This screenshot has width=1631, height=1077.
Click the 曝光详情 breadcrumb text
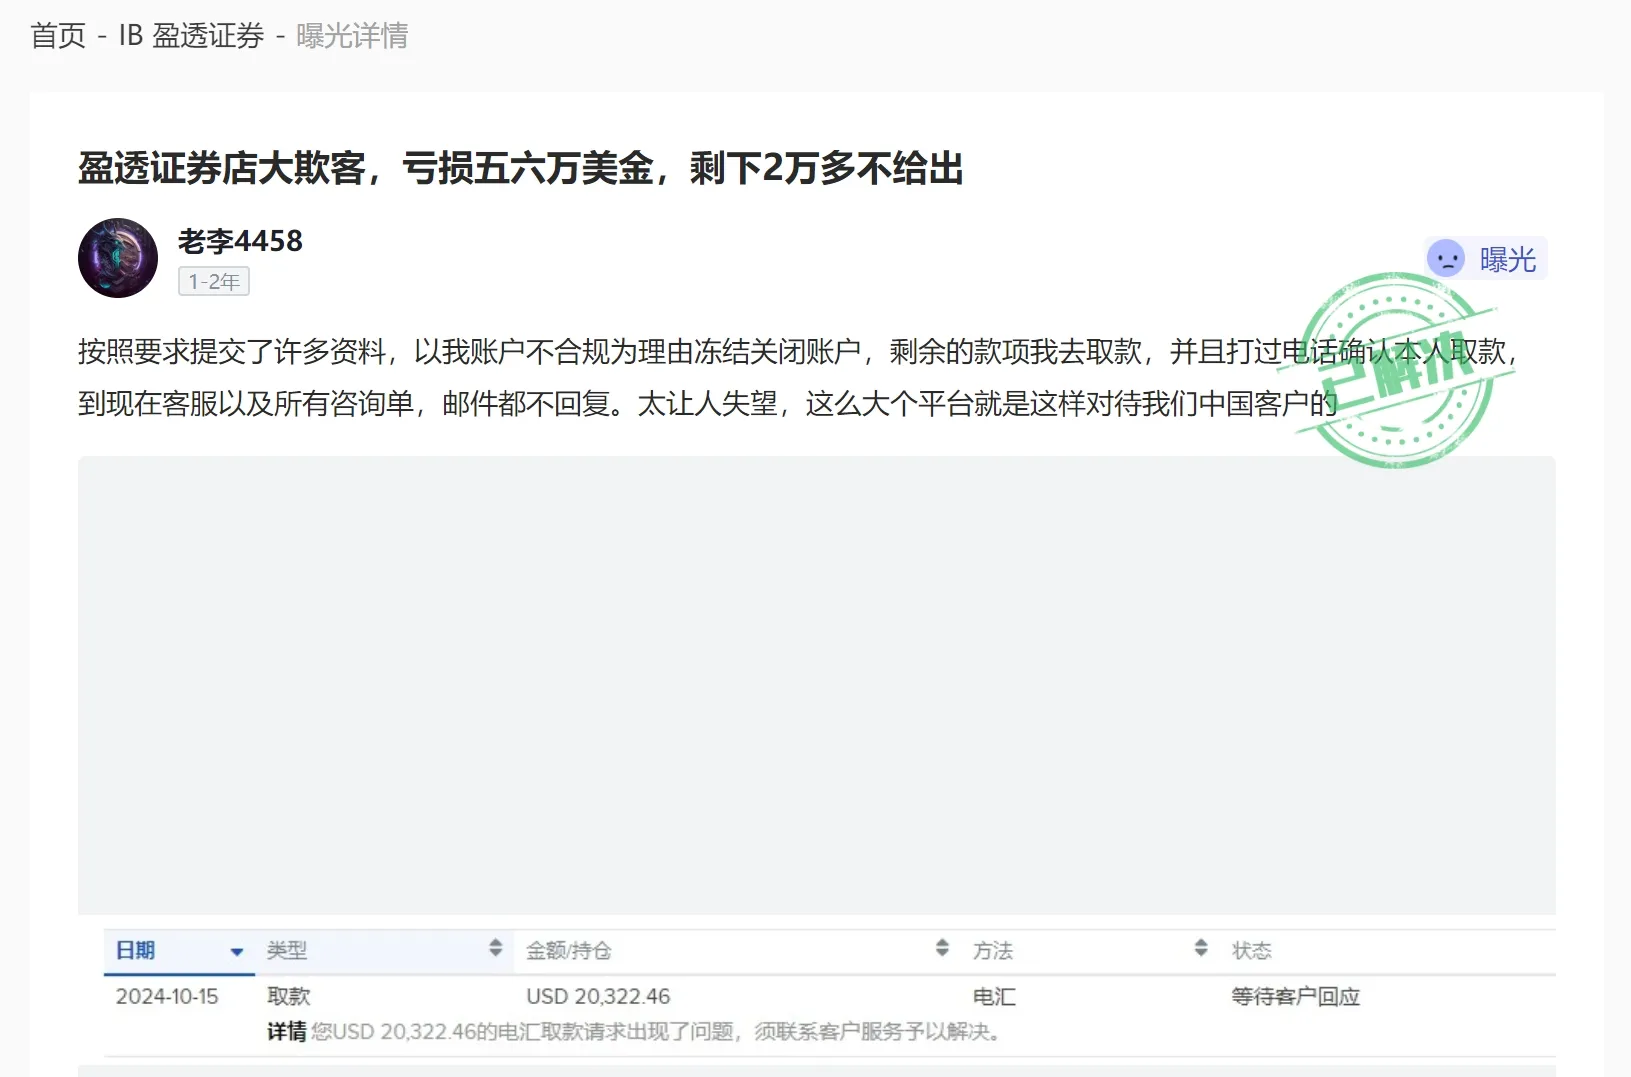(x=352, y=36)
